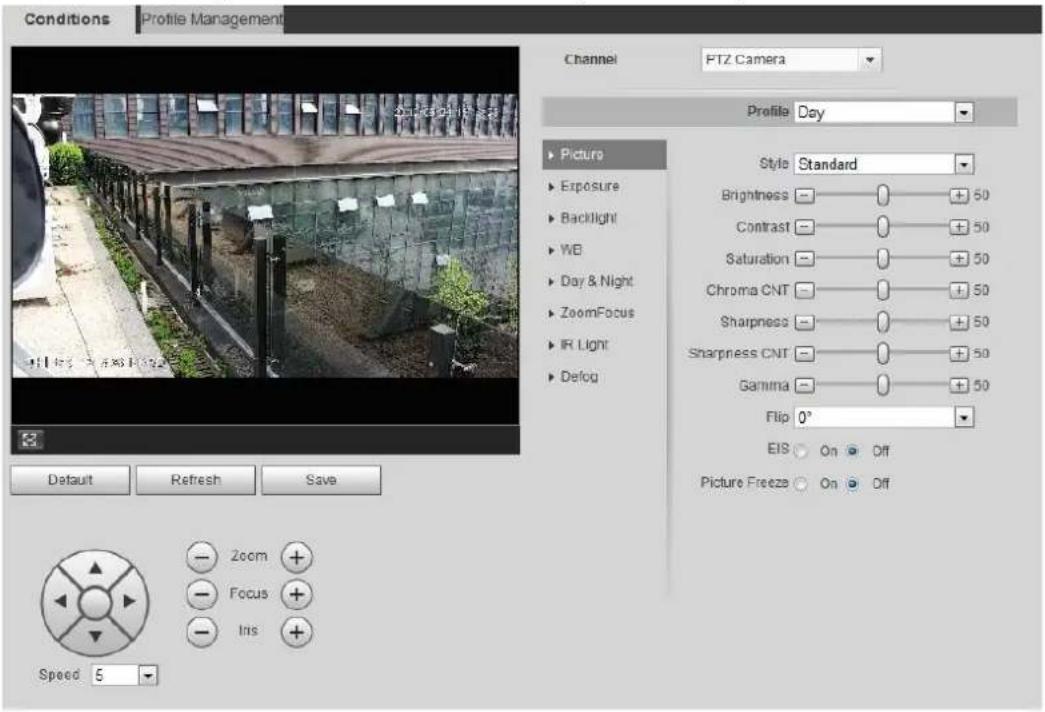Increase Chroma CNT with plus icon
This screenshot has width=1045, height=712.
tap(959, 290)
